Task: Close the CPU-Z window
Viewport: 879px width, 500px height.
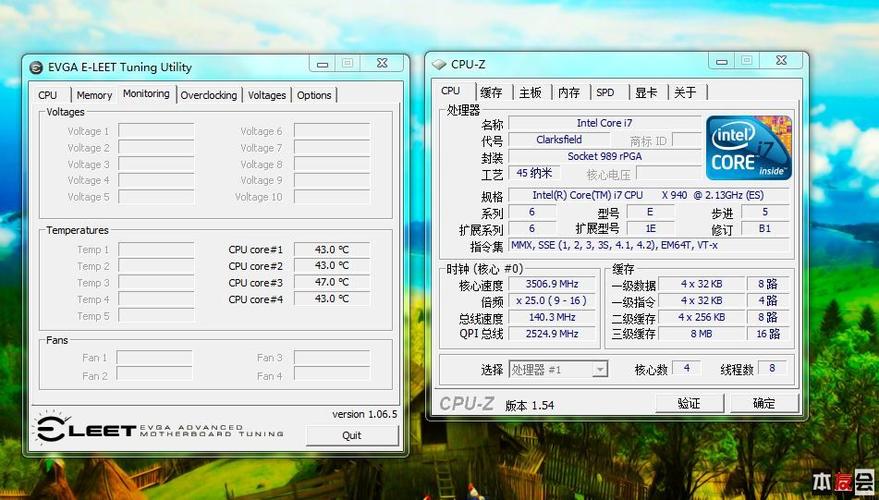Action: tap(781, 61)
